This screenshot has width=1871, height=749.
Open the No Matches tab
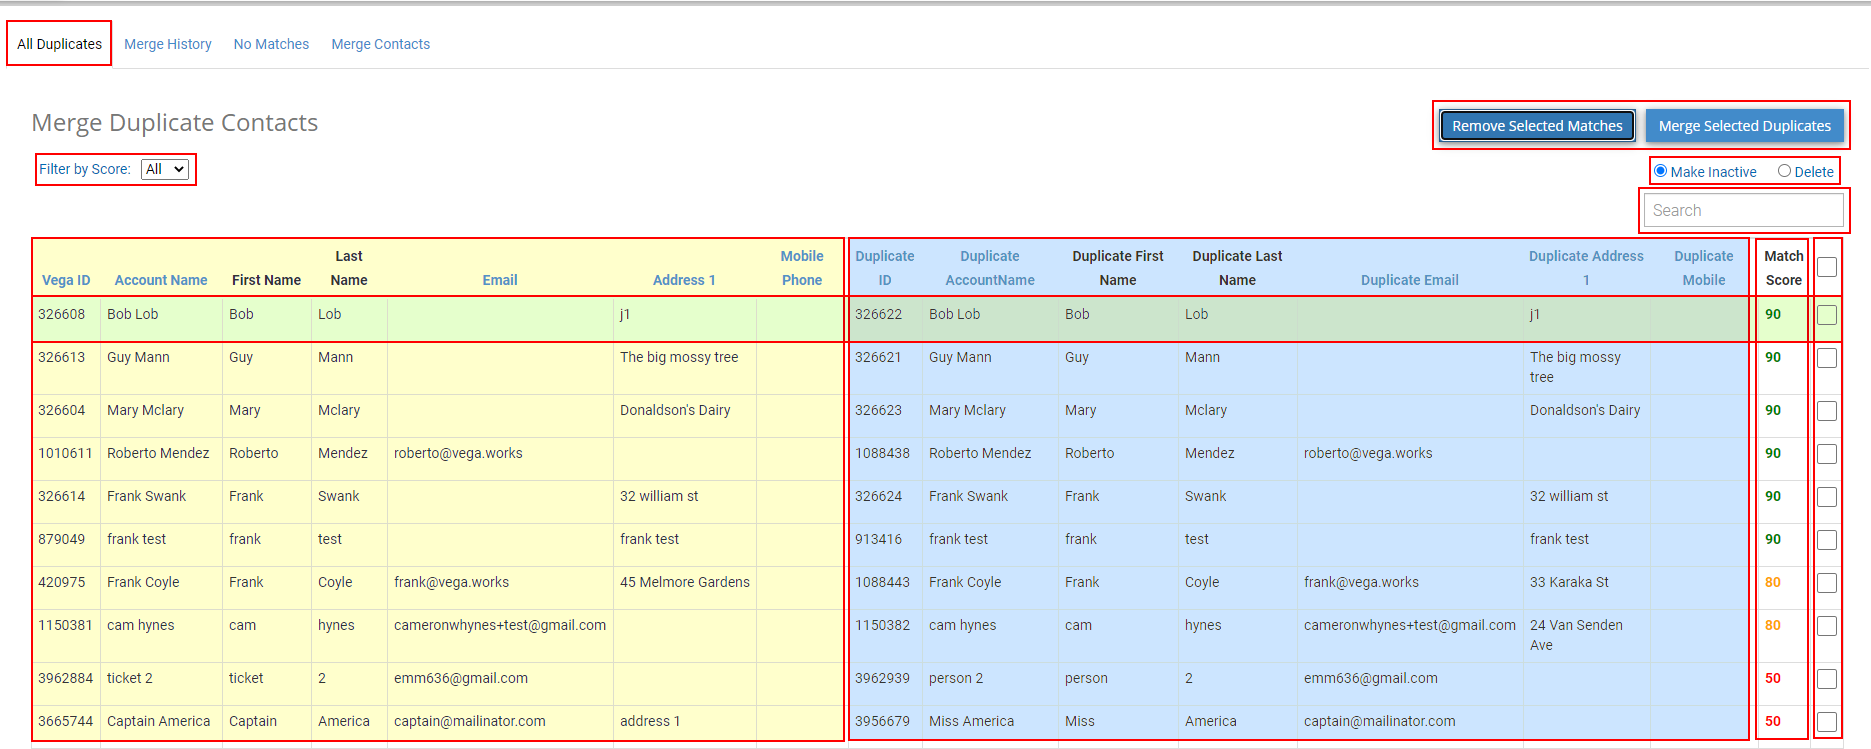coord(271,44)
